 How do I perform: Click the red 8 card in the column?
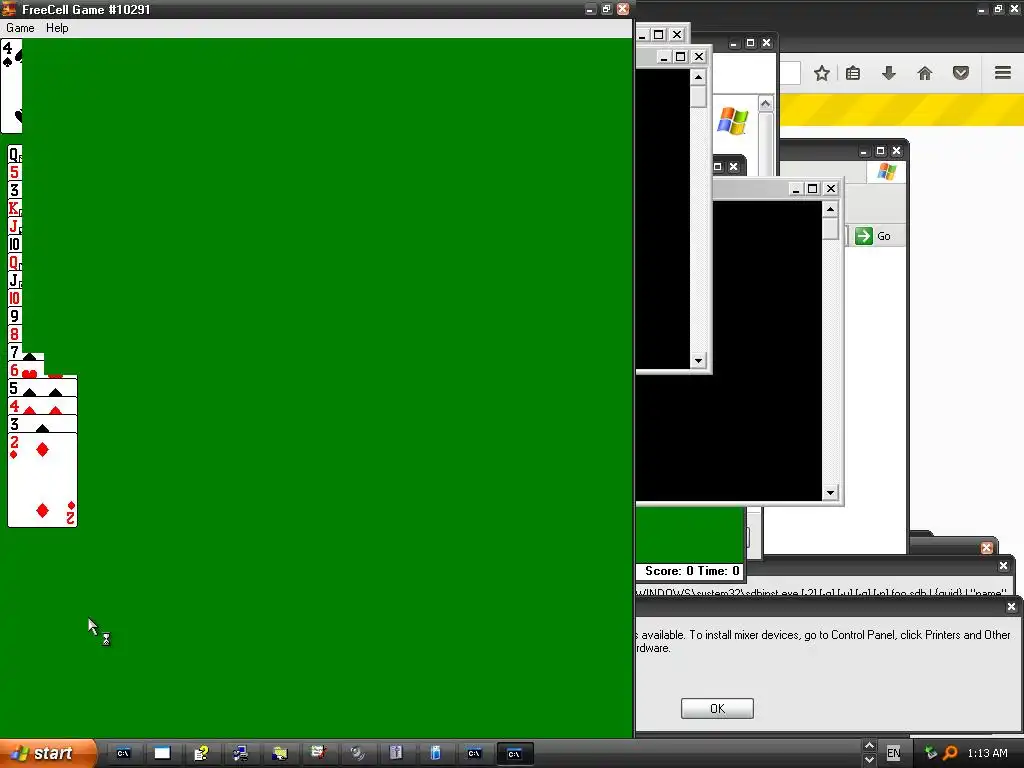[14, 334]
